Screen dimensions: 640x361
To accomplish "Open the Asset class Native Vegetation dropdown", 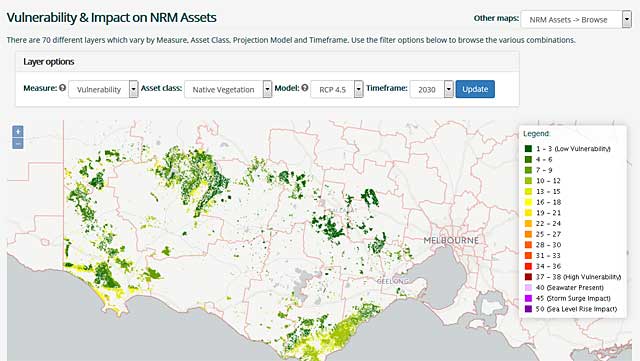I will coord(228,89).
